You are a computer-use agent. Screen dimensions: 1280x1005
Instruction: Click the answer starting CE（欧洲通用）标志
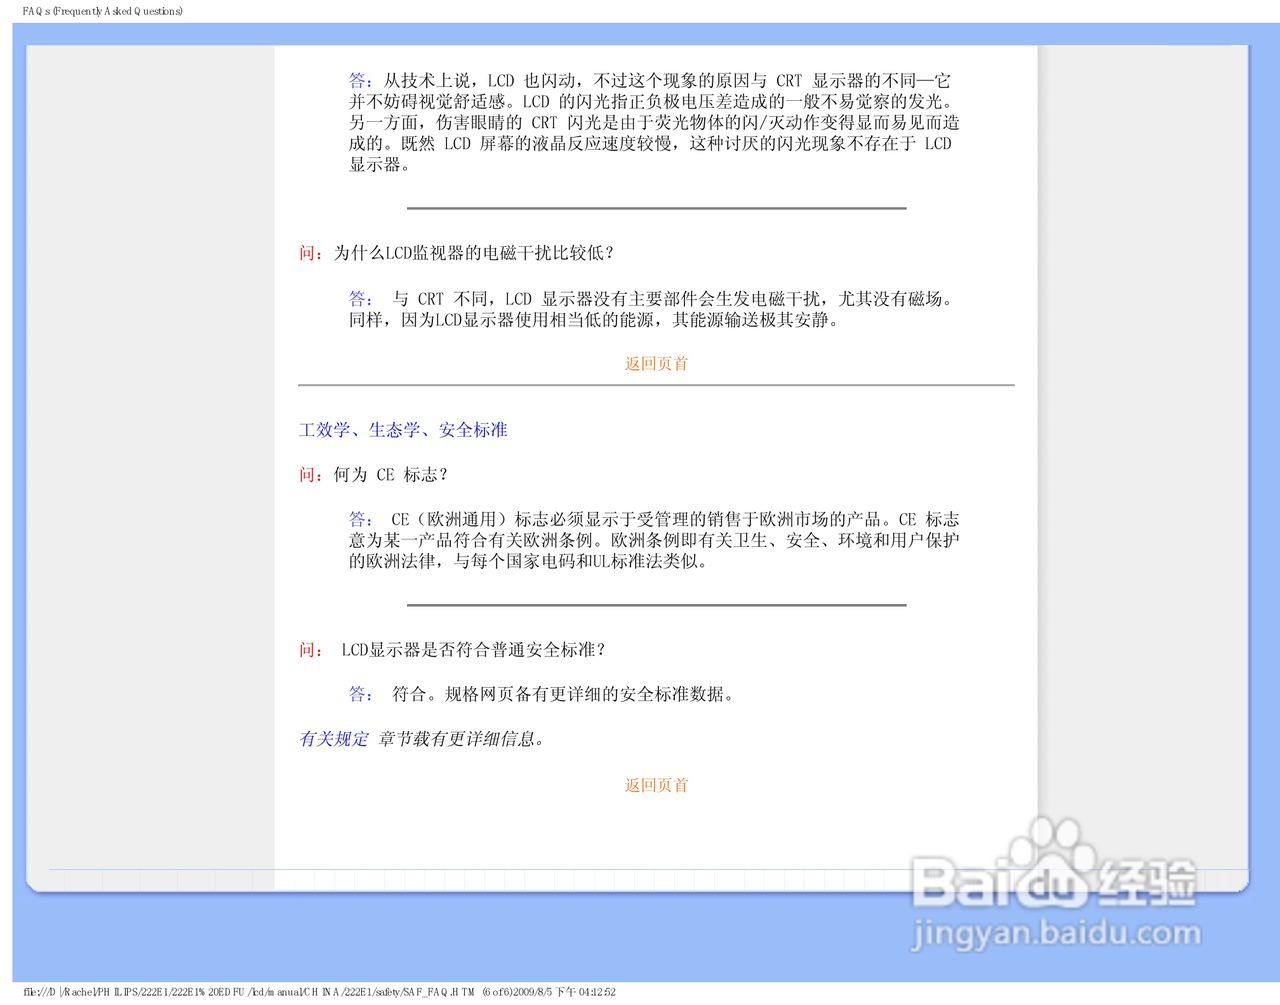(x=654, y=540)
